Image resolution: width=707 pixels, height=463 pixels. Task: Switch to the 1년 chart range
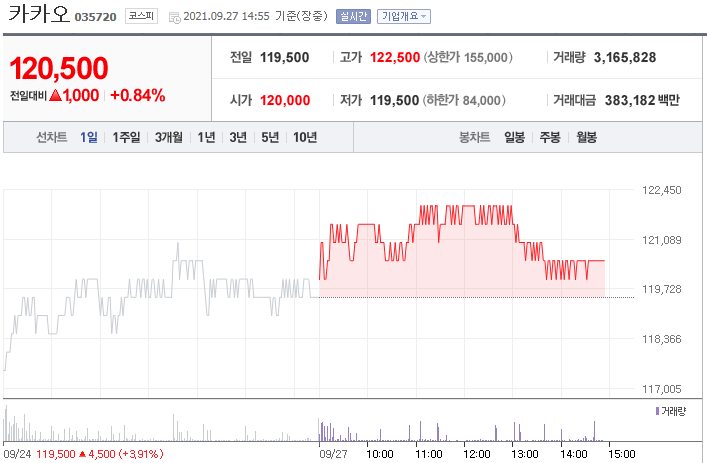click(x=206, y=137)
